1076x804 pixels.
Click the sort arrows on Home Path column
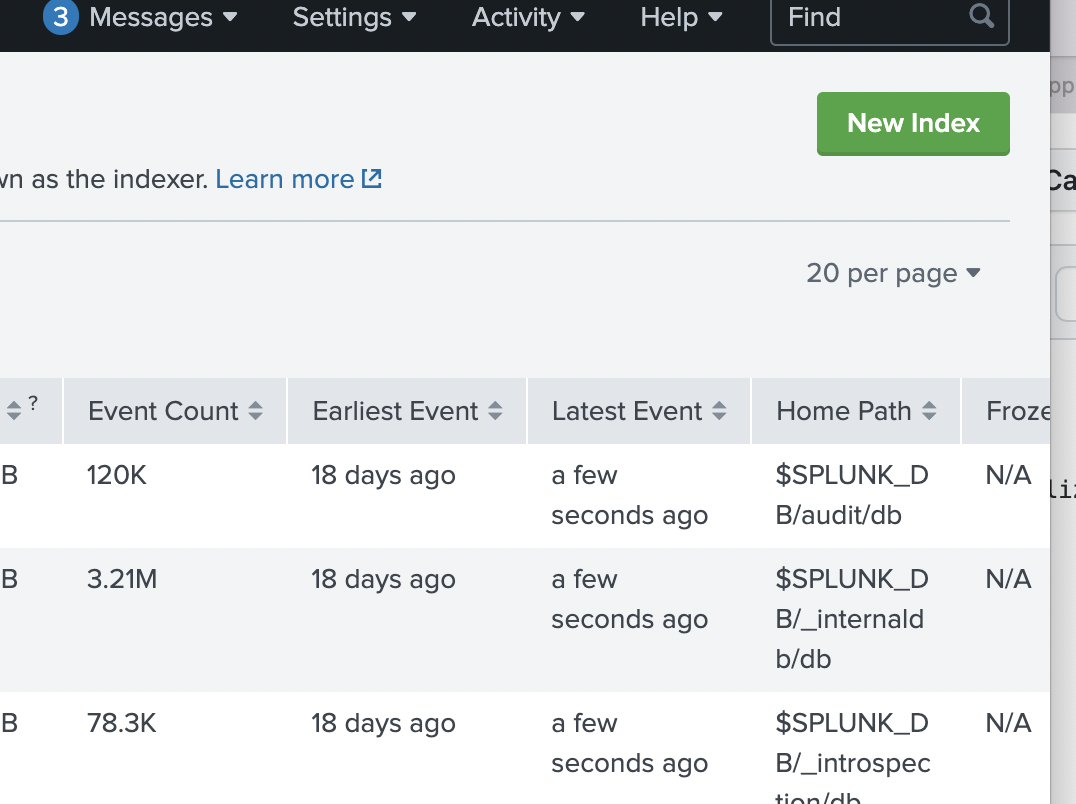930,410
